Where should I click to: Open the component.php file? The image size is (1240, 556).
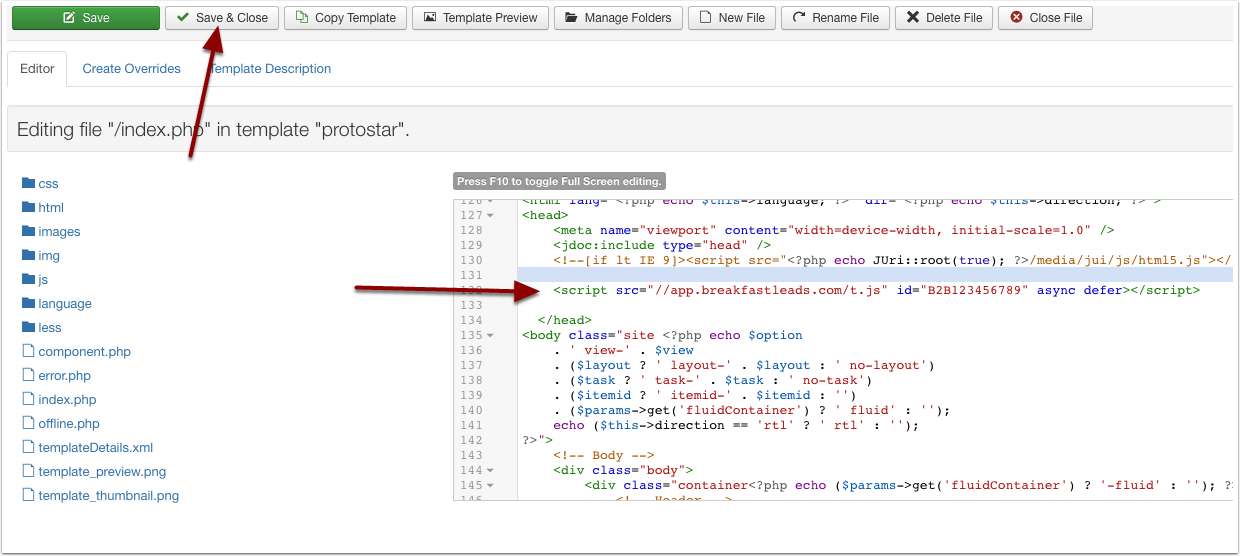tap(84, 352)
